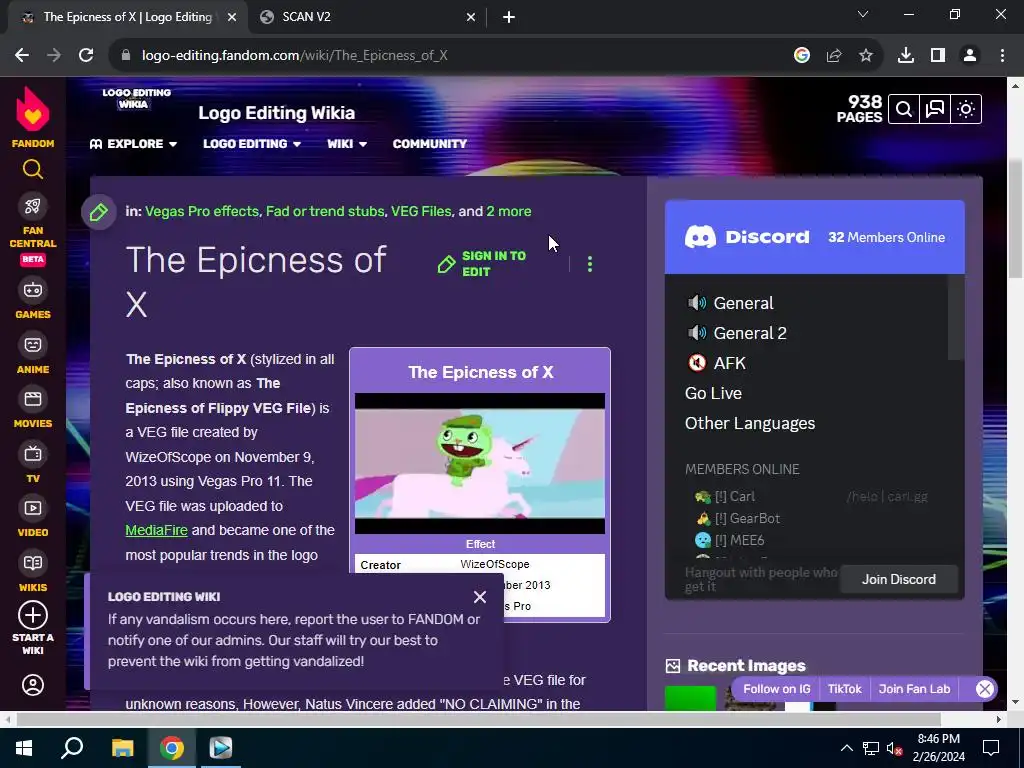Open Anime icon in sidebar

pyautogui.click(x=33, y=344)
